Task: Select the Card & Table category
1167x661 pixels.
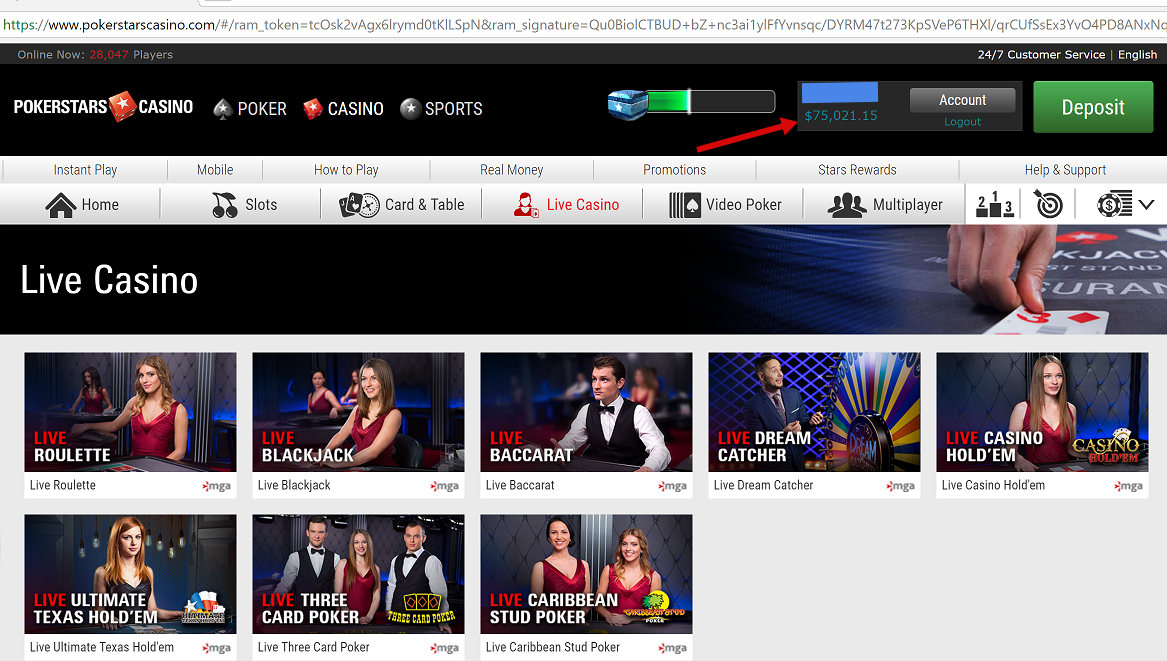Action: 424,205
